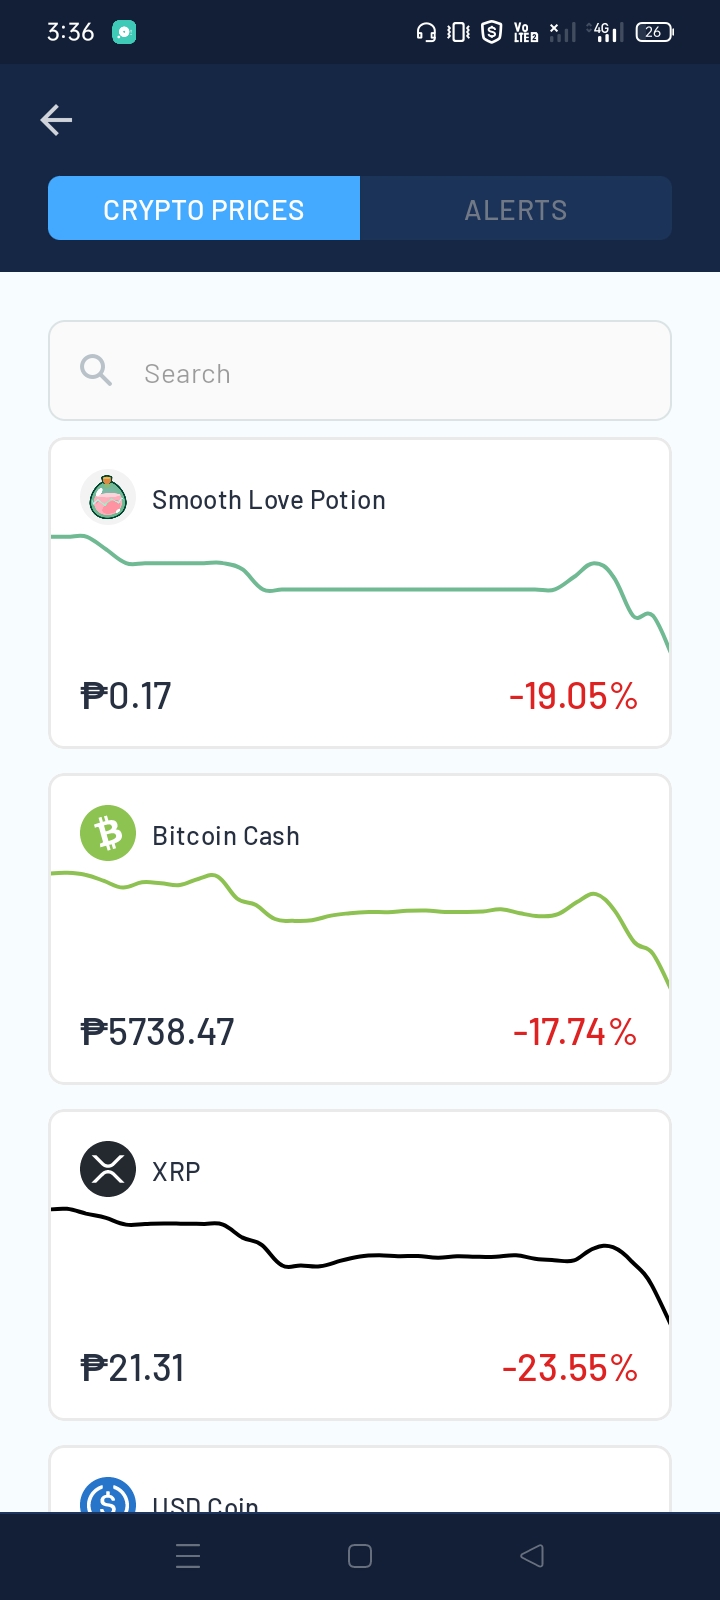
Task: Focus the Search input field
Action: 360,371
